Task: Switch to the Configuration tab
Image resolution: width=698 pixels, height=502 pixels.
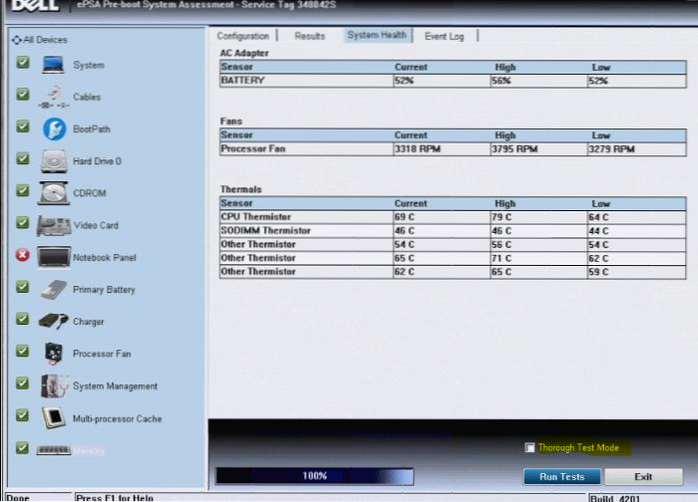Action: [243, 36]
